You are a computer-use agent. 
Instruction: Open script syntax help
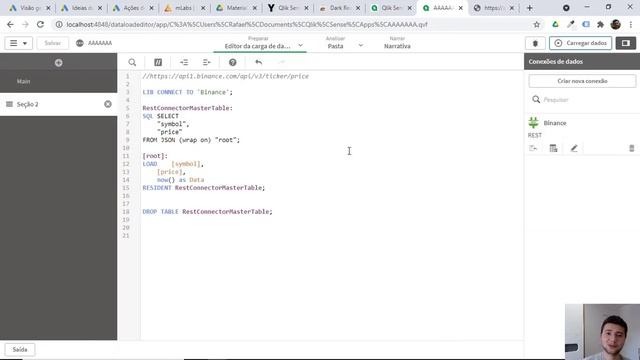click(233, 62)
